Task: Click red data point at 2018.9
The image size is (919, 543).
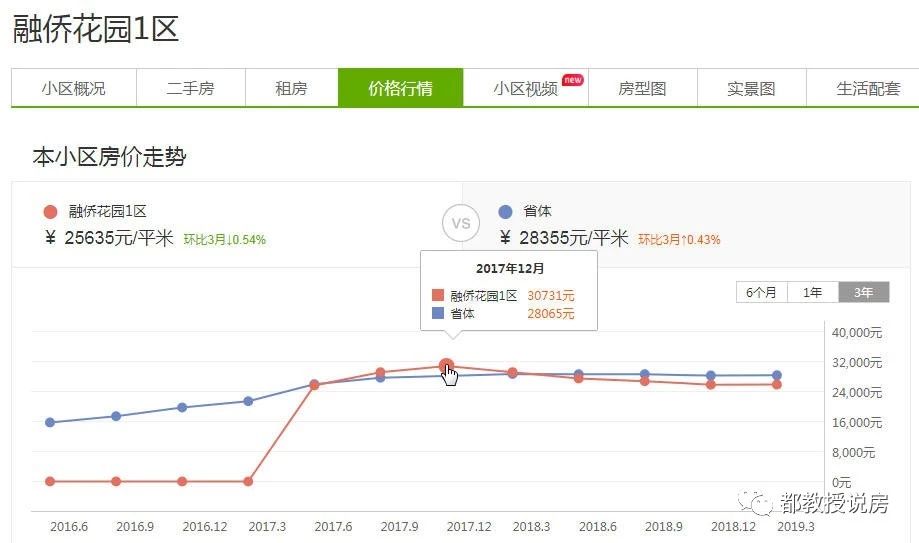Action: 645,382
